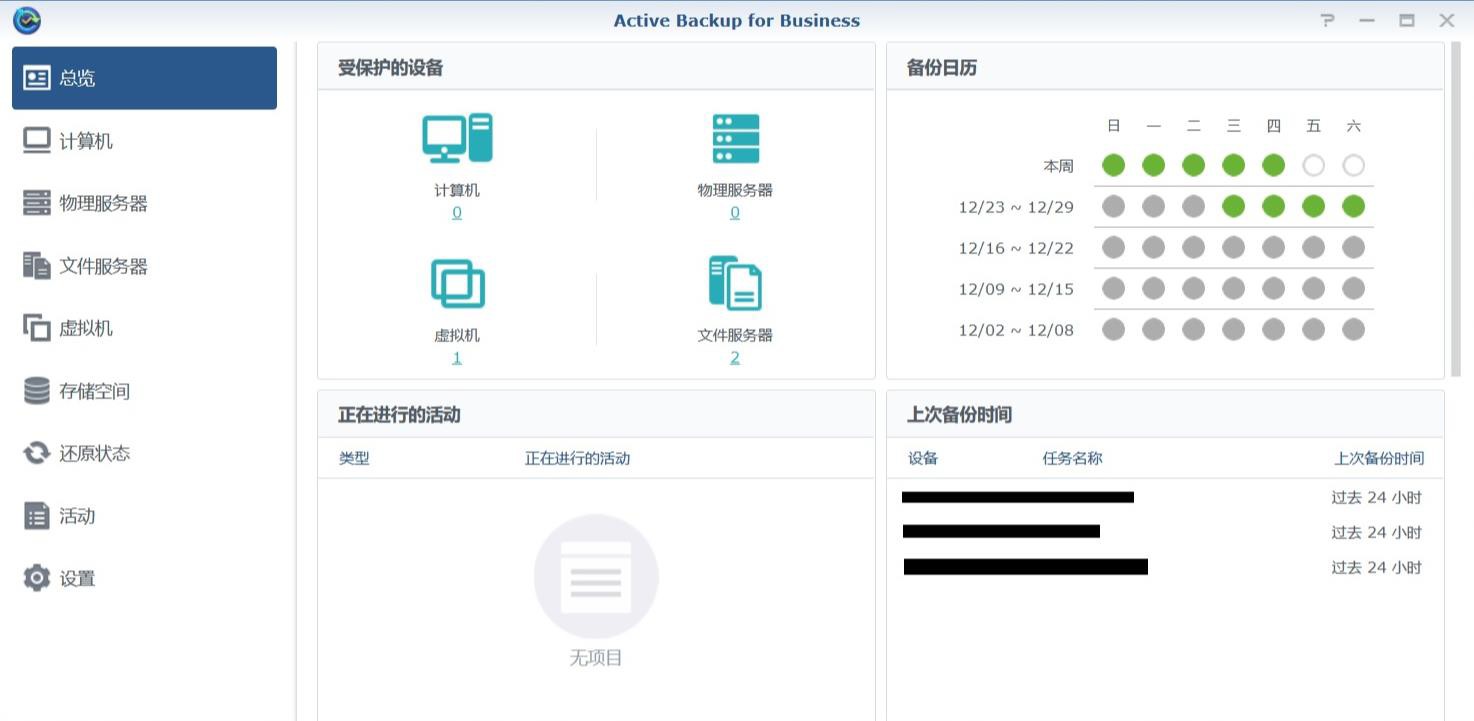Open 虚拟机 sidebar section

tap(144, 328)
